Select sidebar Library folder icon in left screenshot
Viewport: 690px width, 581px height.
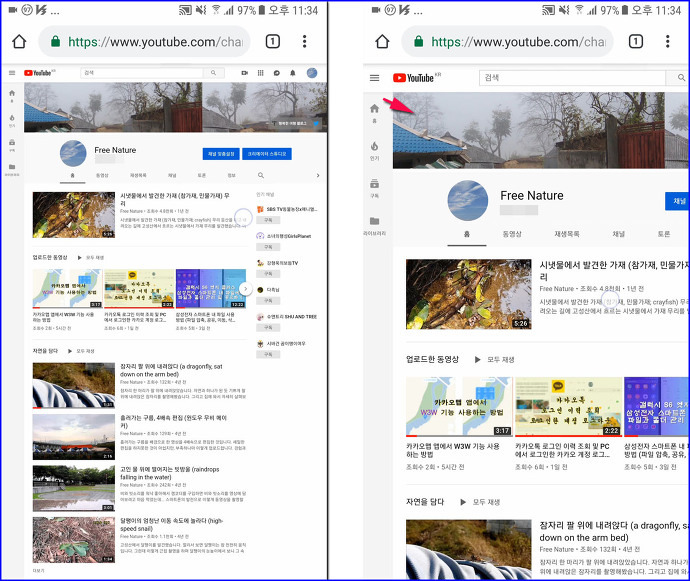click(x=12, y=169)
